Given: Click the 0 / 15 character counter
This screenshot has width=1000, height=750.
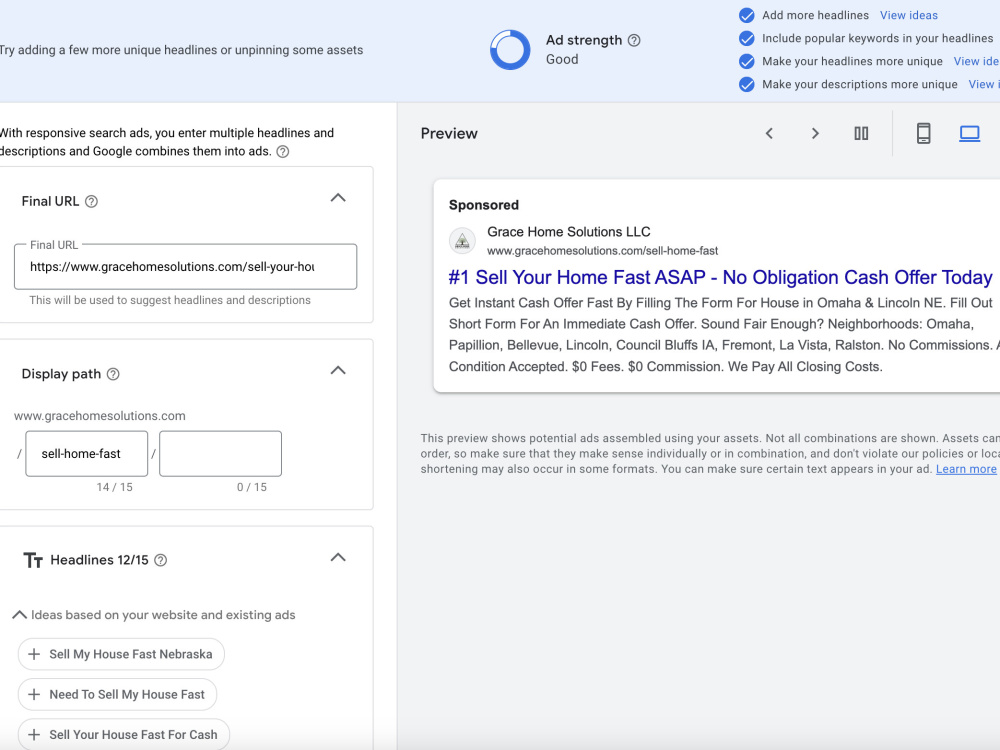Looking at the screenshot, I should [252, 487].
